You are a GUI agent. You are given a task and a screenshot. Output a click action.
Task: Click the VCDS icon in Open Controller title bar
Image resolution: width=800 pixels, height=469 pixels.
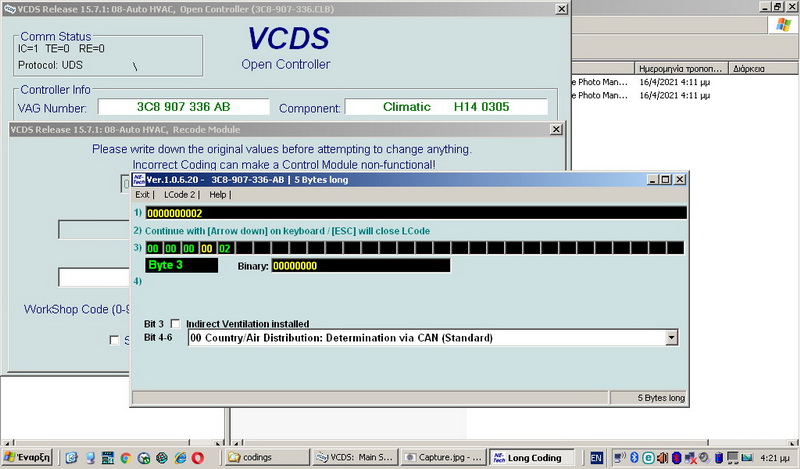pyautogui.click(x=10, y=9)
